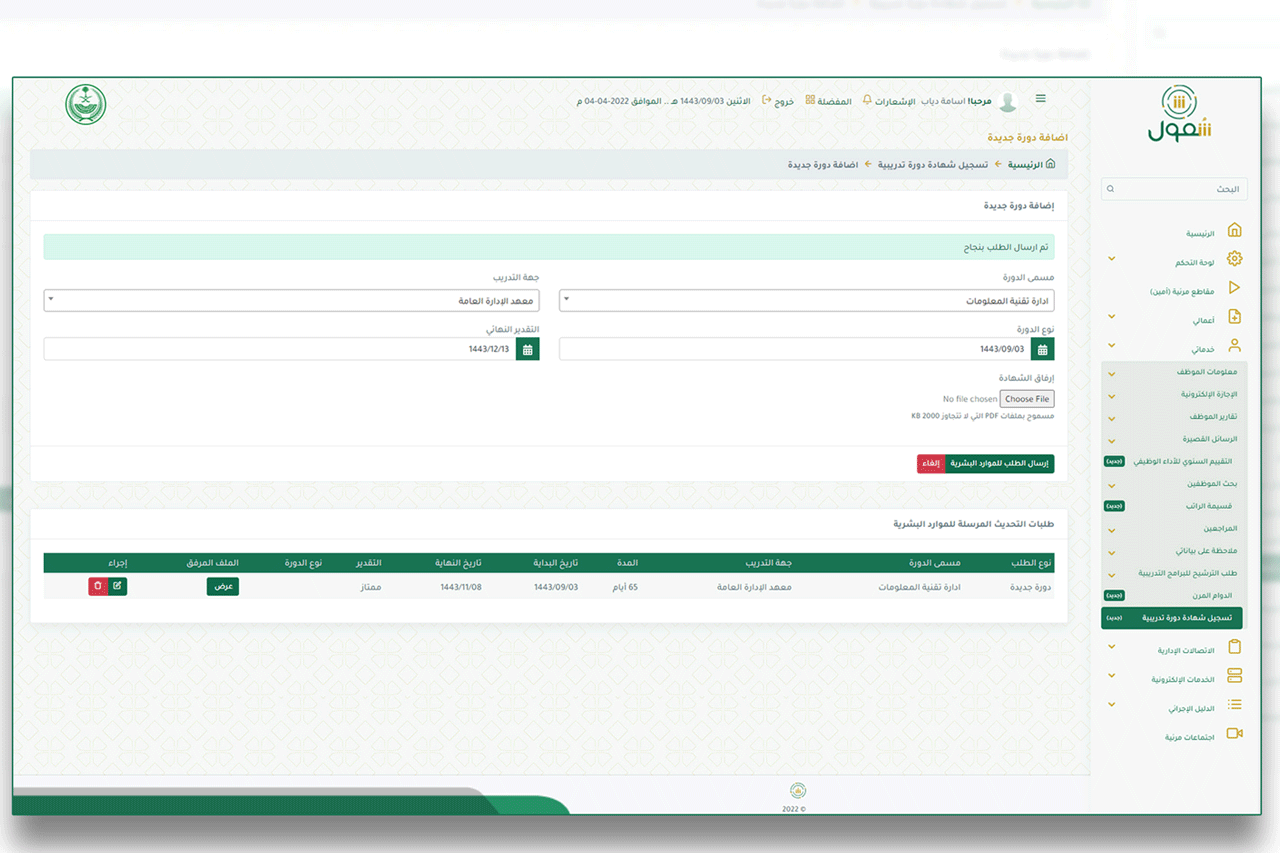
Task: Expand معلومات الموظف submenu chevron
Action: (x=1112, y=374)
